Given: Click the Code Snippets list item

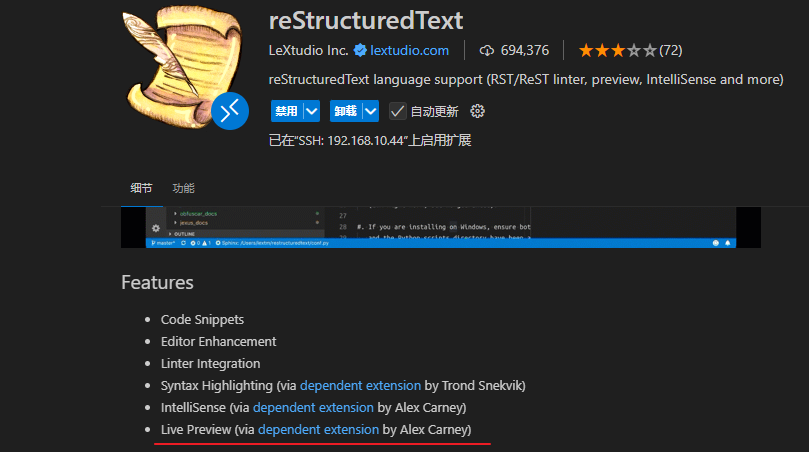Looking at the screenshot, I should click(x=202, y=319).
